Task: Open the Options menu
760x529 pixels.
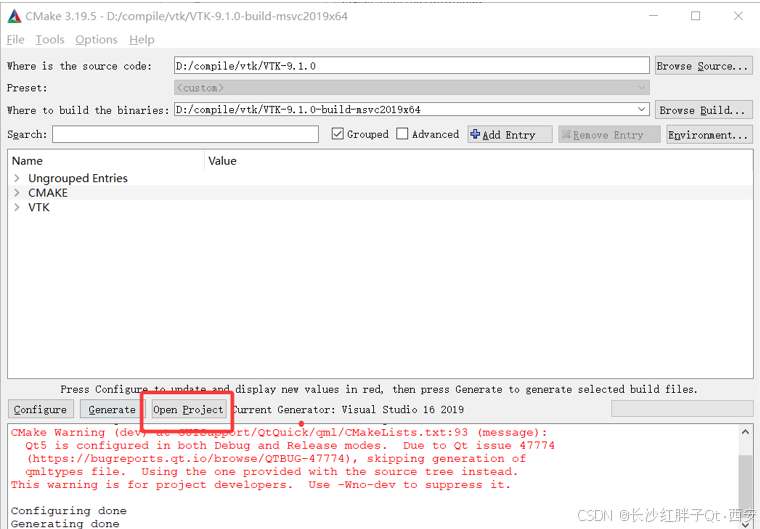Action: tap(96, 40)
